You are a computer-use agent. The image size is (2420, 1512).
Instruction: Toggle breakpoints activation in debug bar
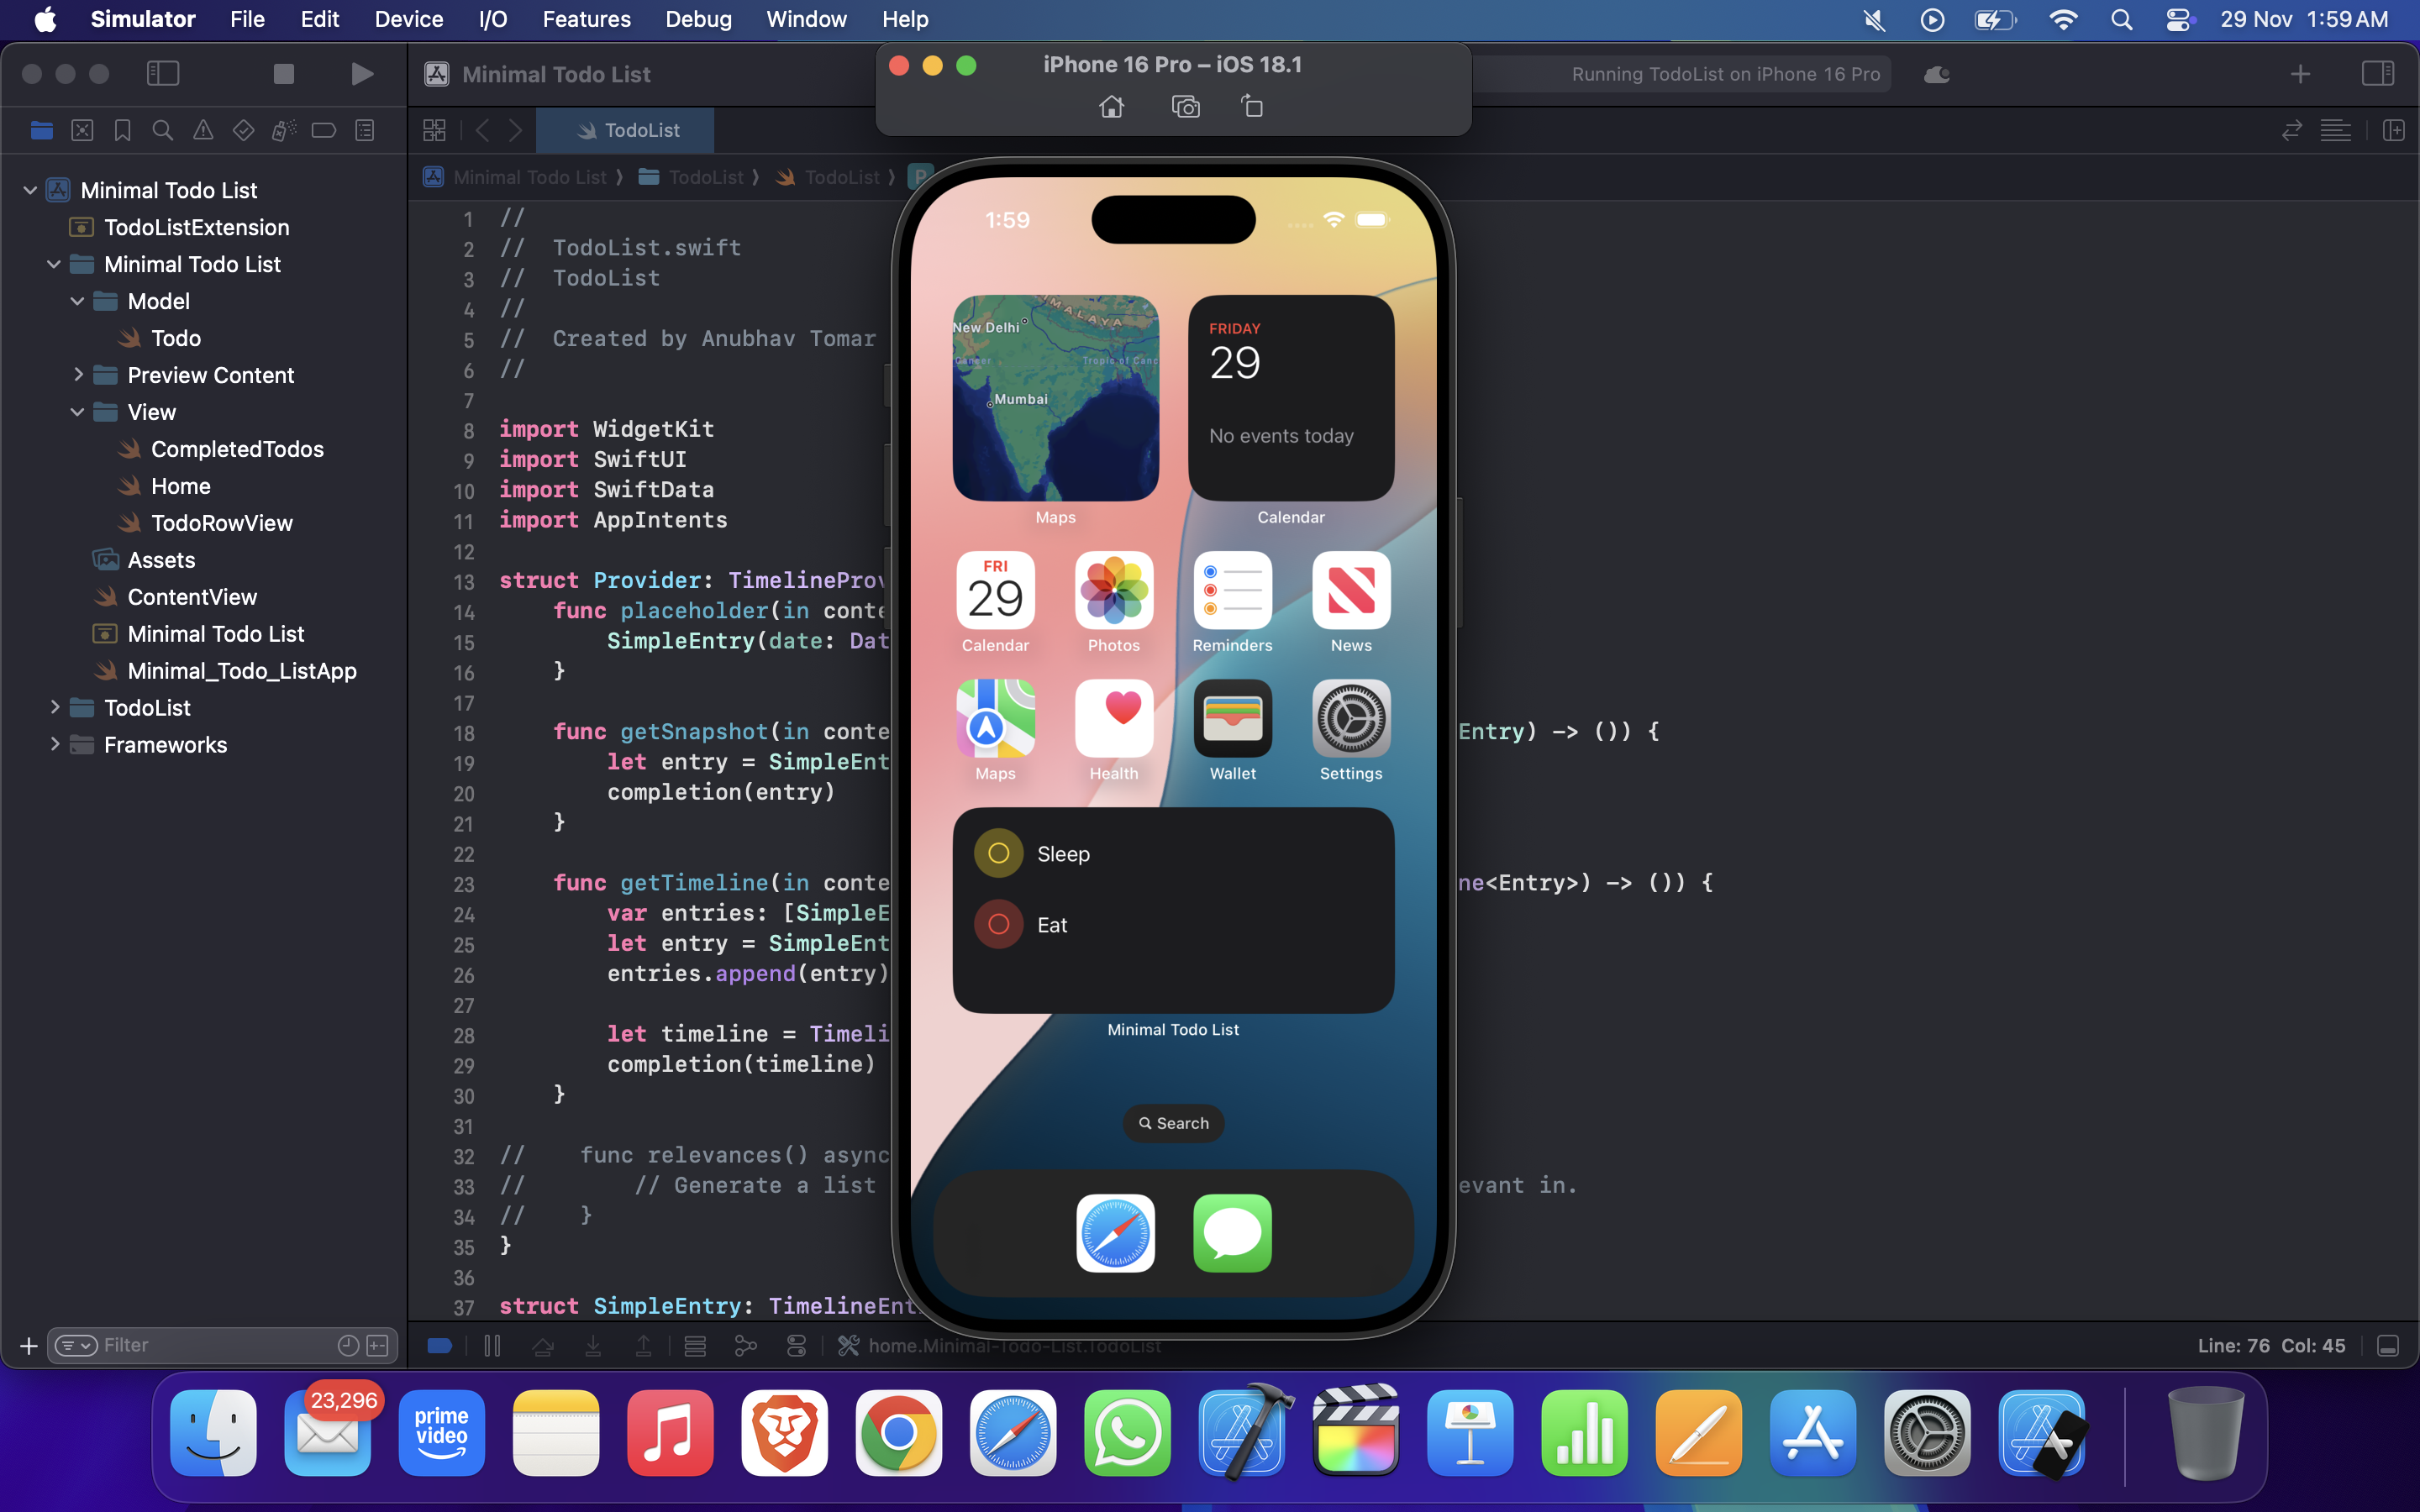440,1346
